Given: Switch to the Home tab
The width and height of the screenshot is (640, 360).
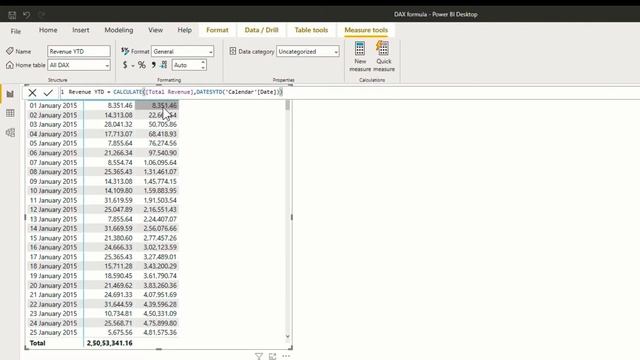Looking at the screenshot, I should pos(48,30).
